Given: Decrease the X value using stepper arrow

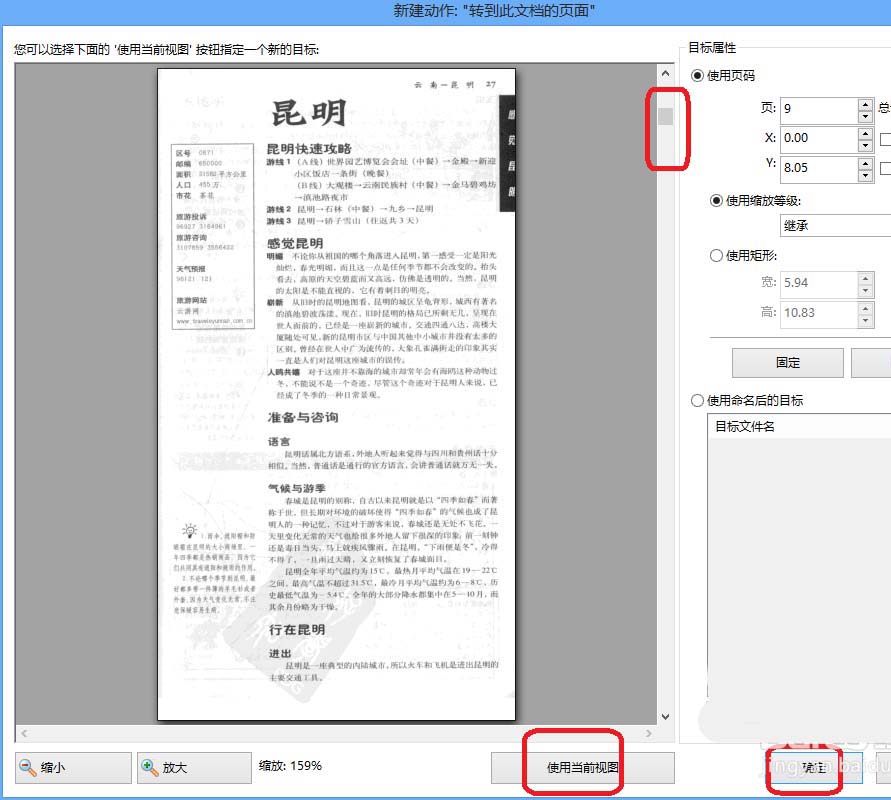Looking at the screenshot, I should [864, 146].
